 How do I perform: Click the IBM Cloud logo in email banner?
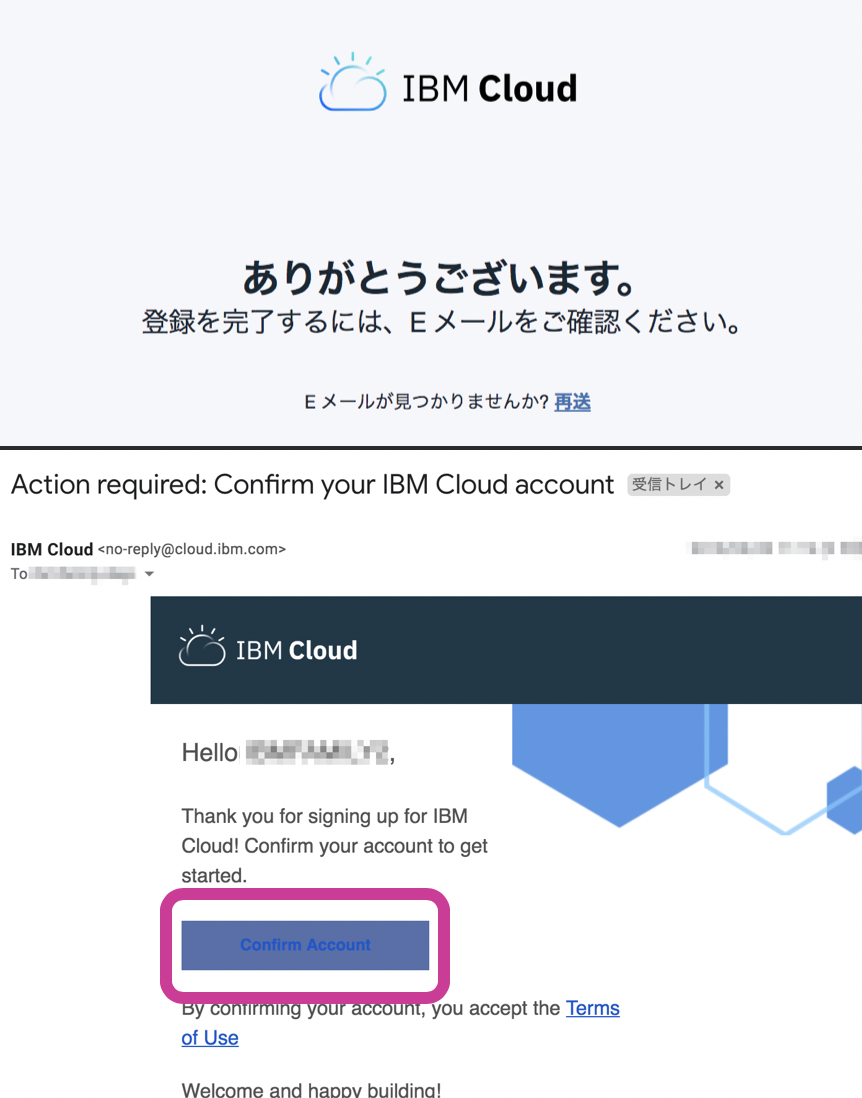[268, 647]
